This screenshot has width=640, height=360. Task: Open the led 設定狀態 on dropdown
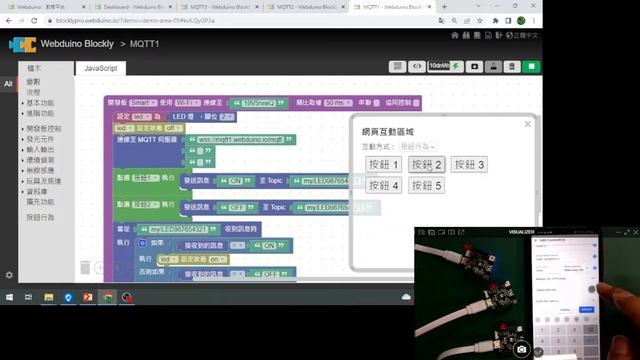click(217, 259)
